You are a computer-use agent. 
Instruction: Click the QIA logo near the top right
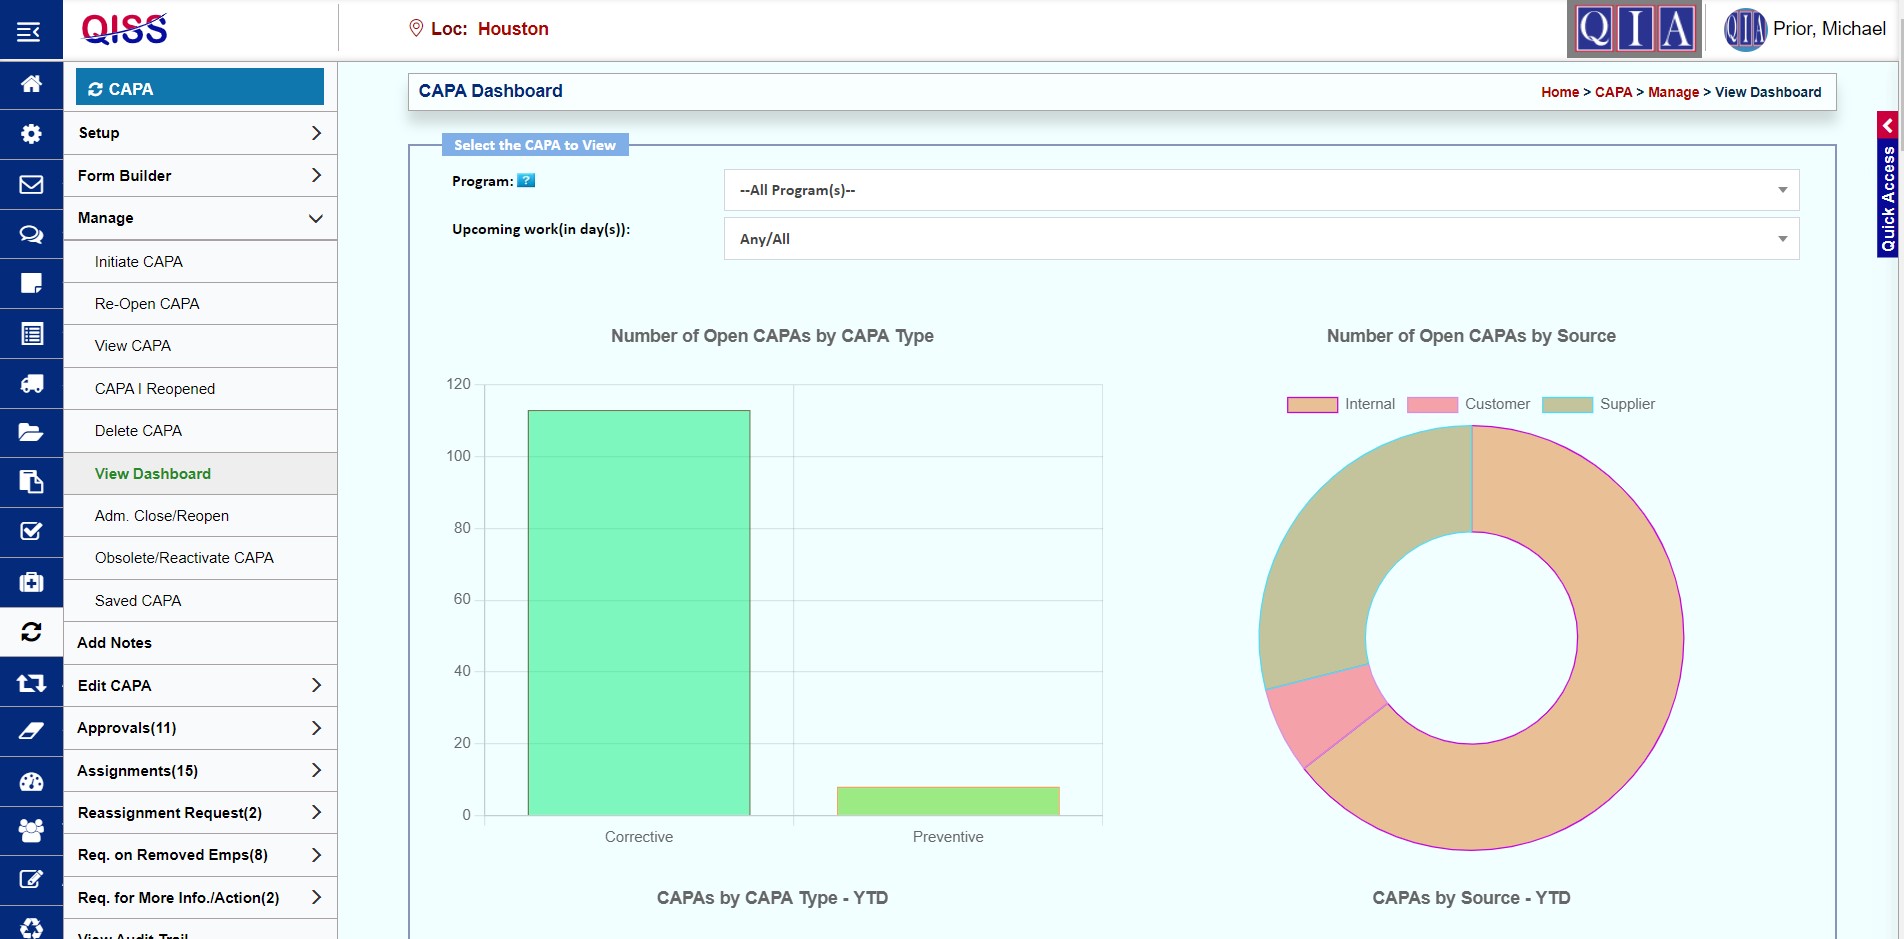[x=1633, y=29]
